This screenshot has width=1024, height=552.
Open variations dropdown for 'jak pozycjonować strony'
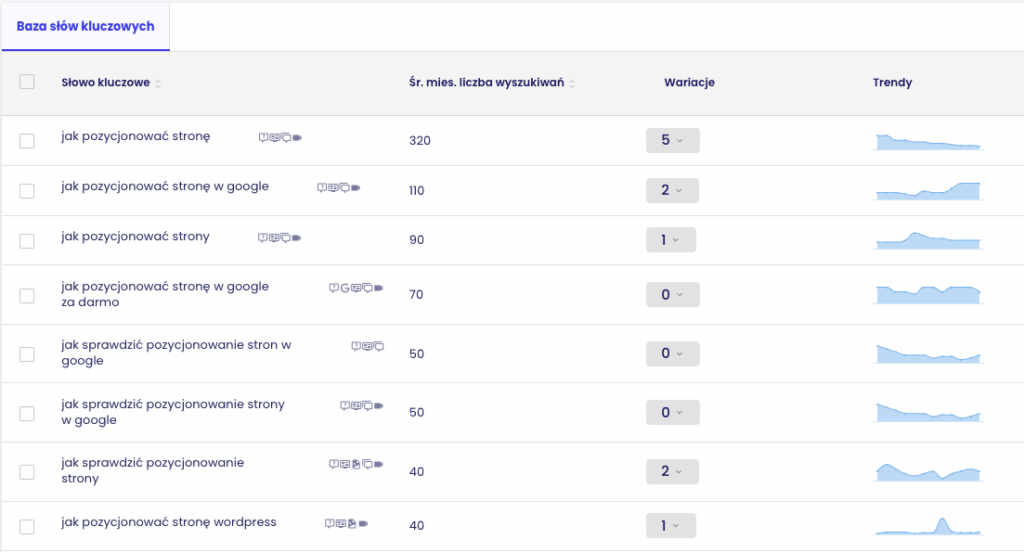[670, 240]
